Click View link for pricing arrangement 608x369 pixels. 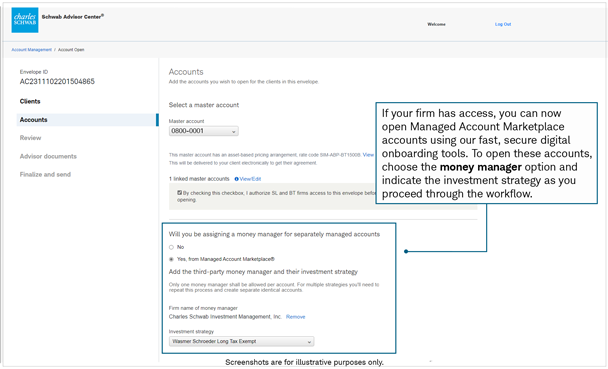point(368,155)
